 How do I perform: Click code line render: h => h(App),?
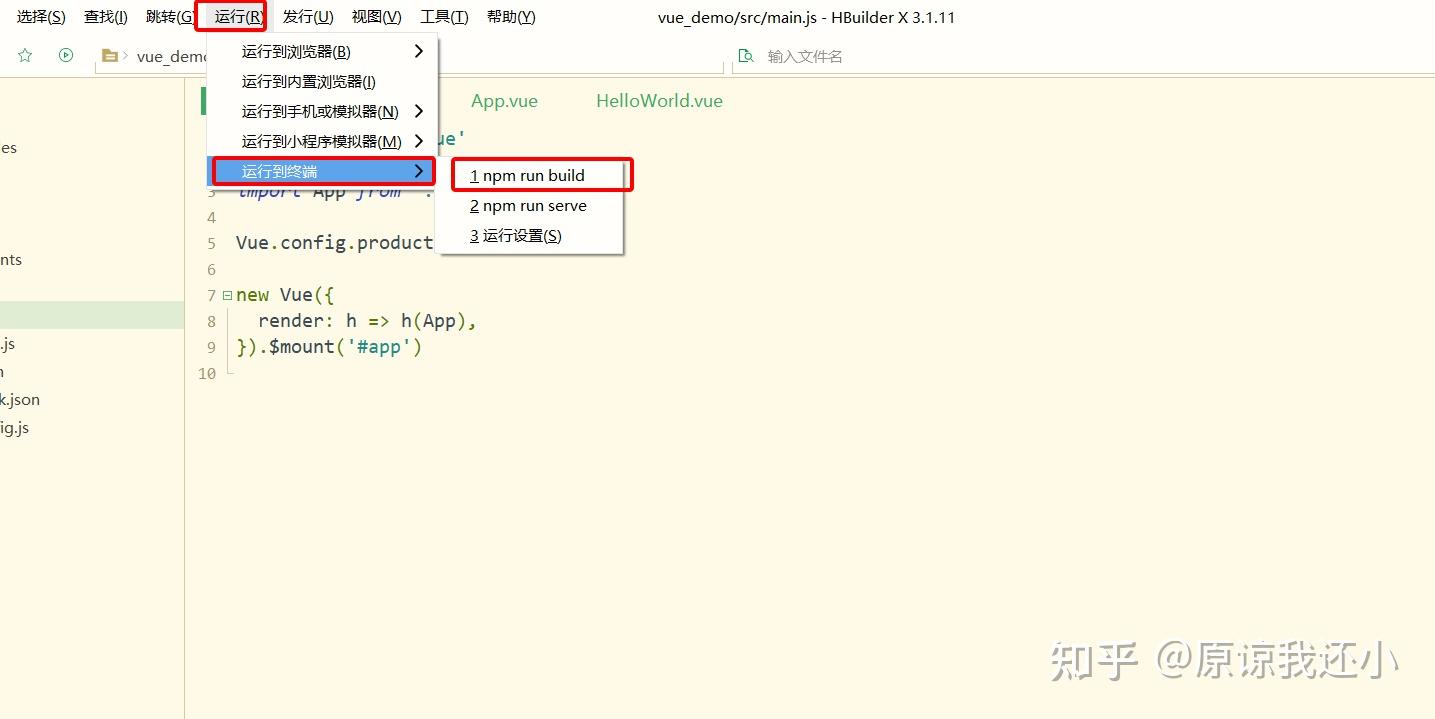(x=367, y=321)
